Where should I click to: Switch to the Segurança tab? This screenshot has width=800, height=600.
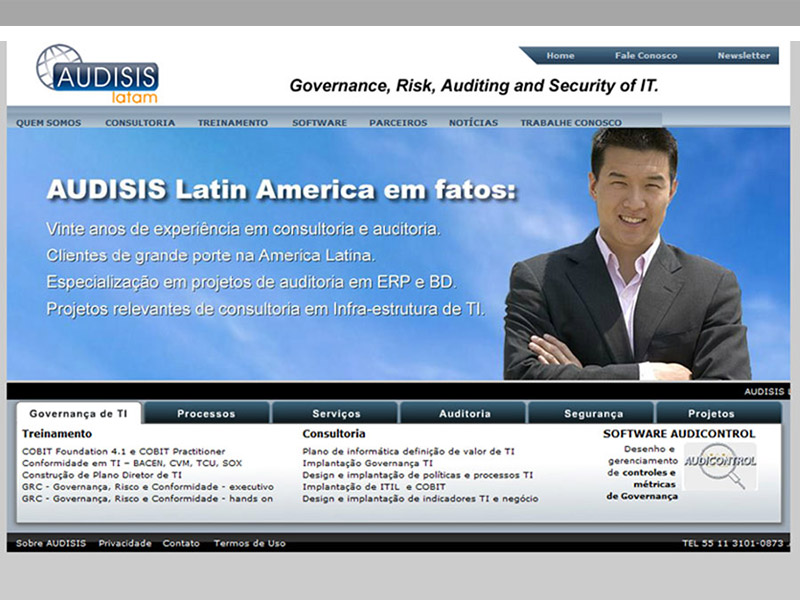tap(593, 413)
